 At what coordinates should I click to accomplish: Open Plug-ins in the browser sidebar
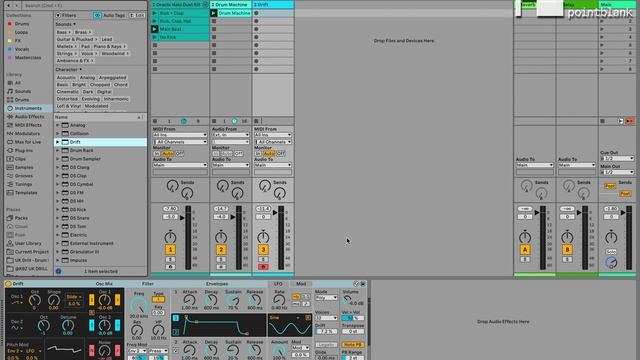[24, 150]
